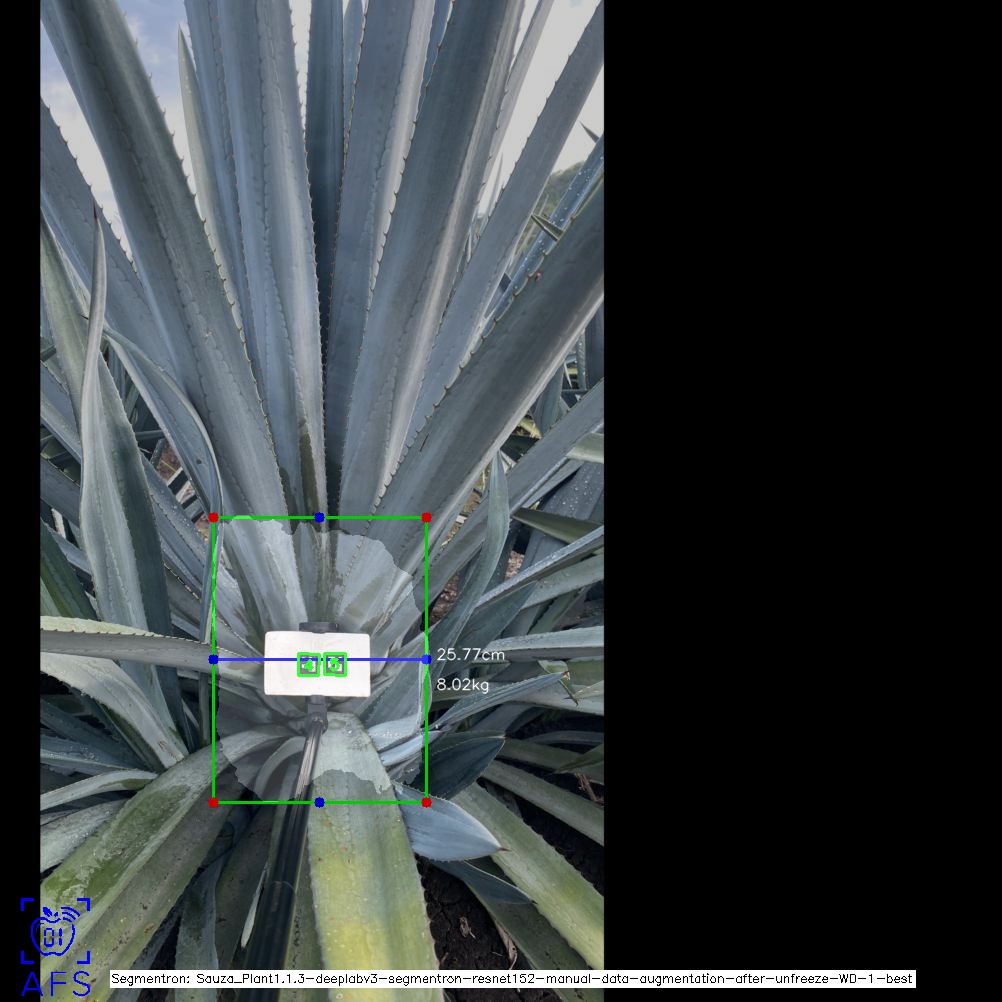Select the bottom-left red corner handle
The height and width of the screenshot is (1002, 1002).
tap(213, 803)
